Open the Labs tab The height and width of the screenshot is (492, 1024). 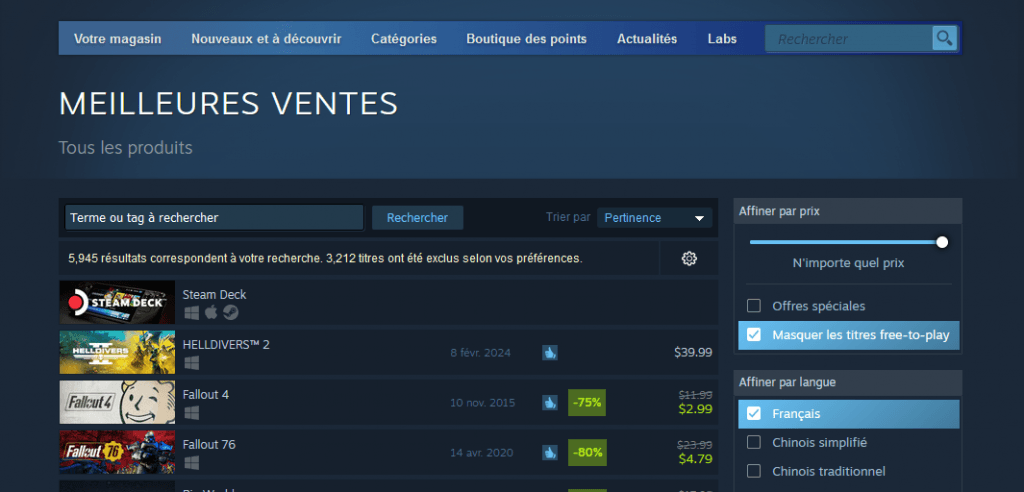[722, 39]
